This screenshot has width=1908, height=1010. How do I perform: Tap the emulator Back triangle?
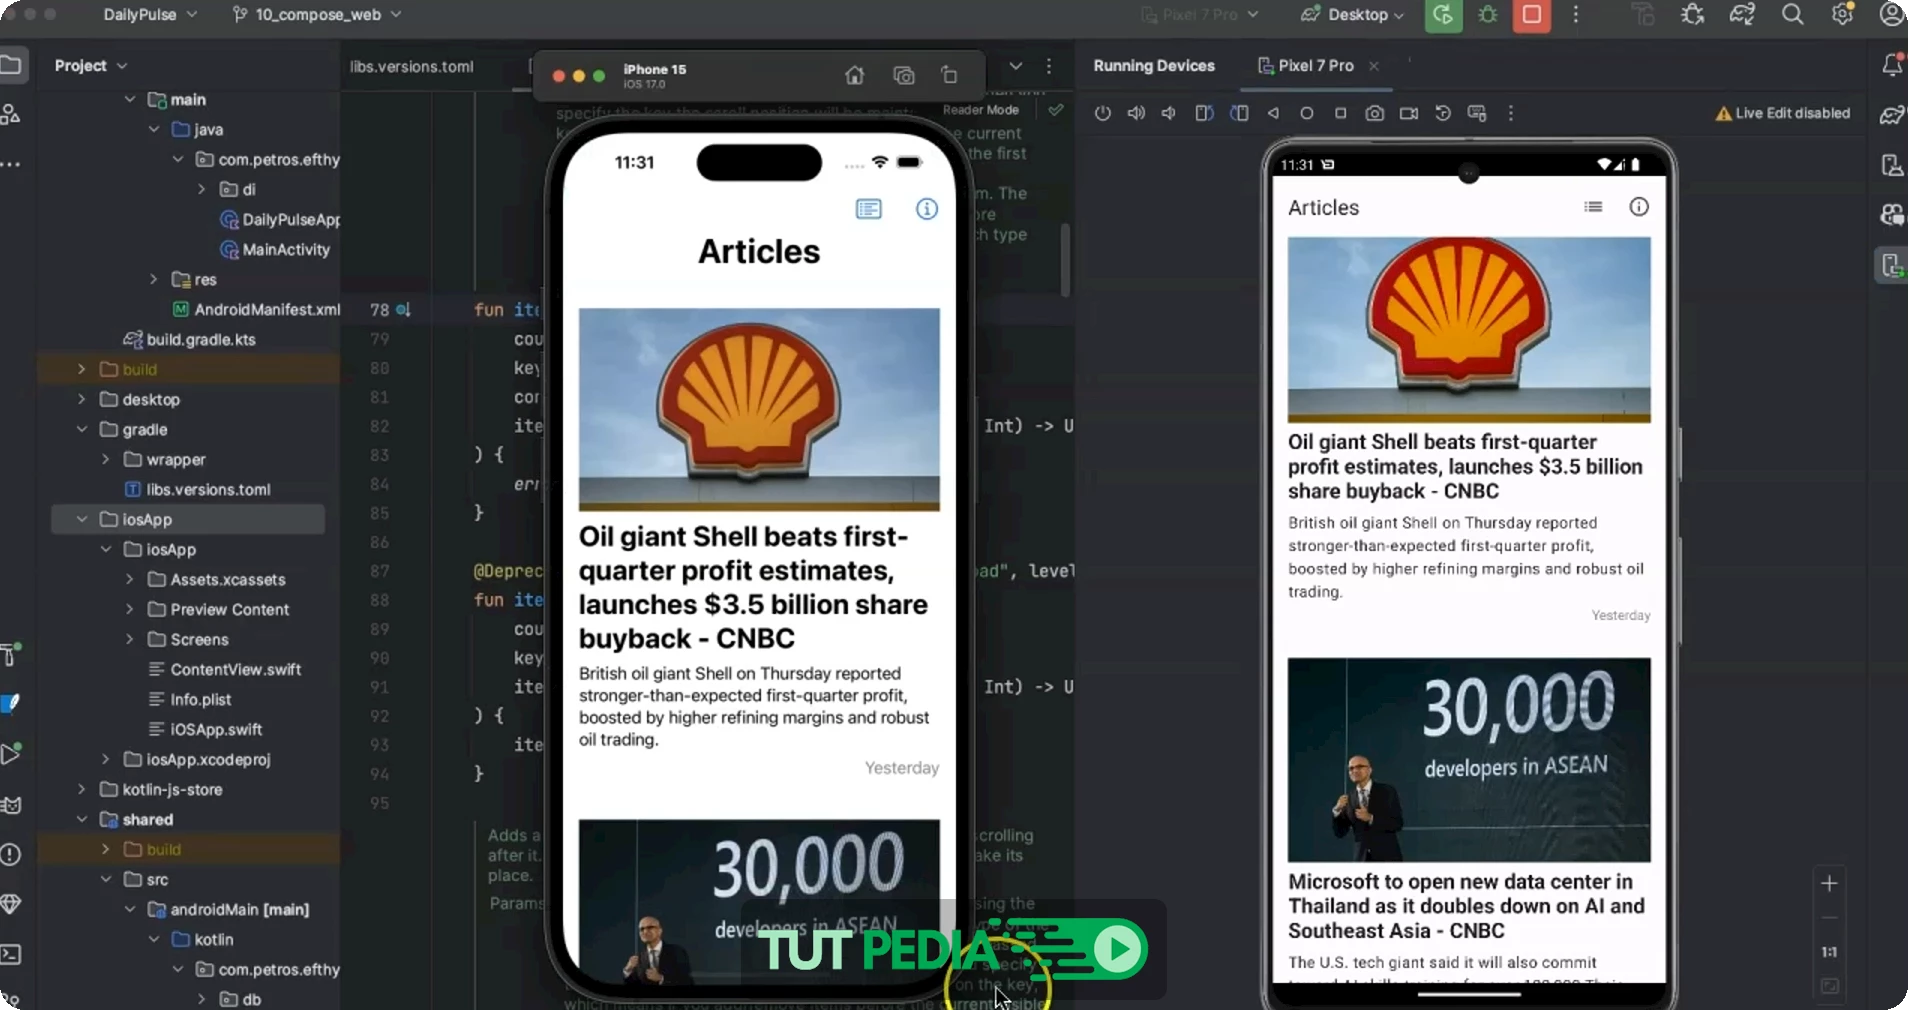pos(1273,113)
